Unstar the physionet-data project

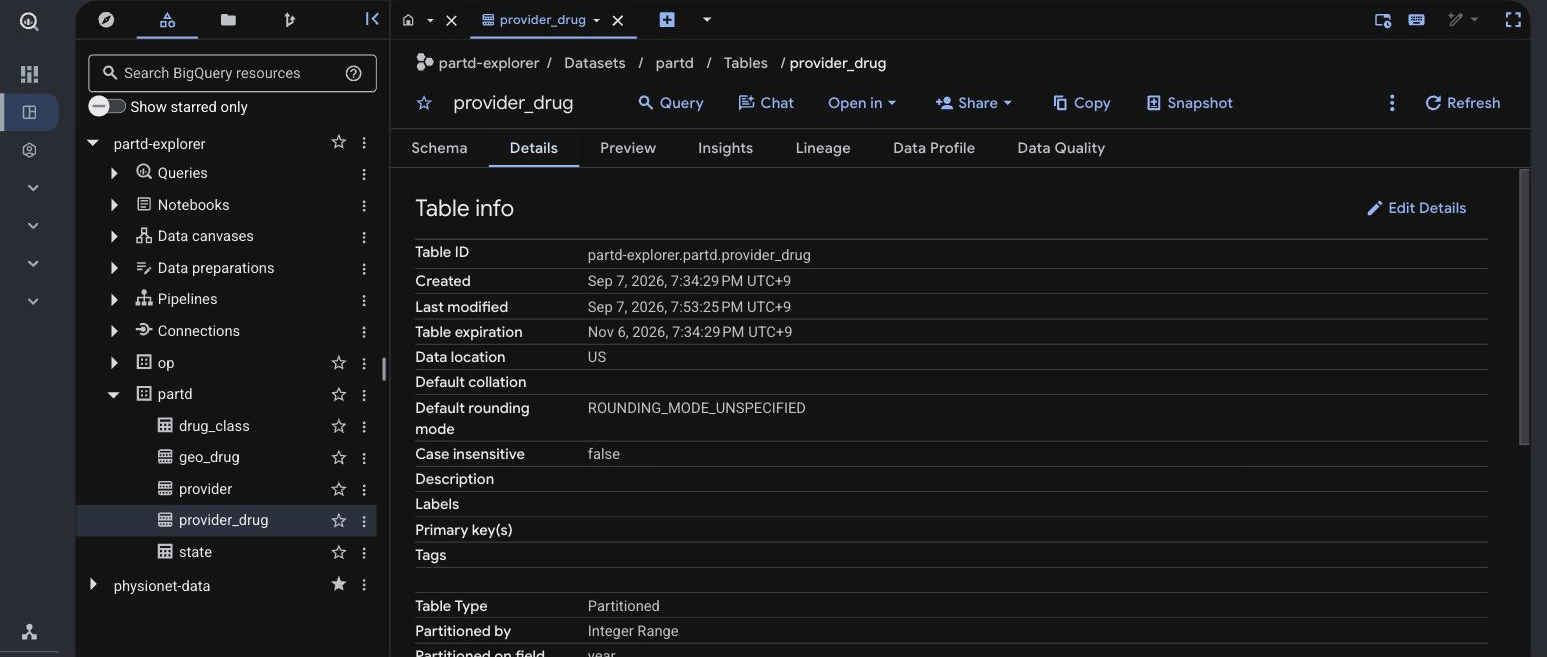(339, 584)
